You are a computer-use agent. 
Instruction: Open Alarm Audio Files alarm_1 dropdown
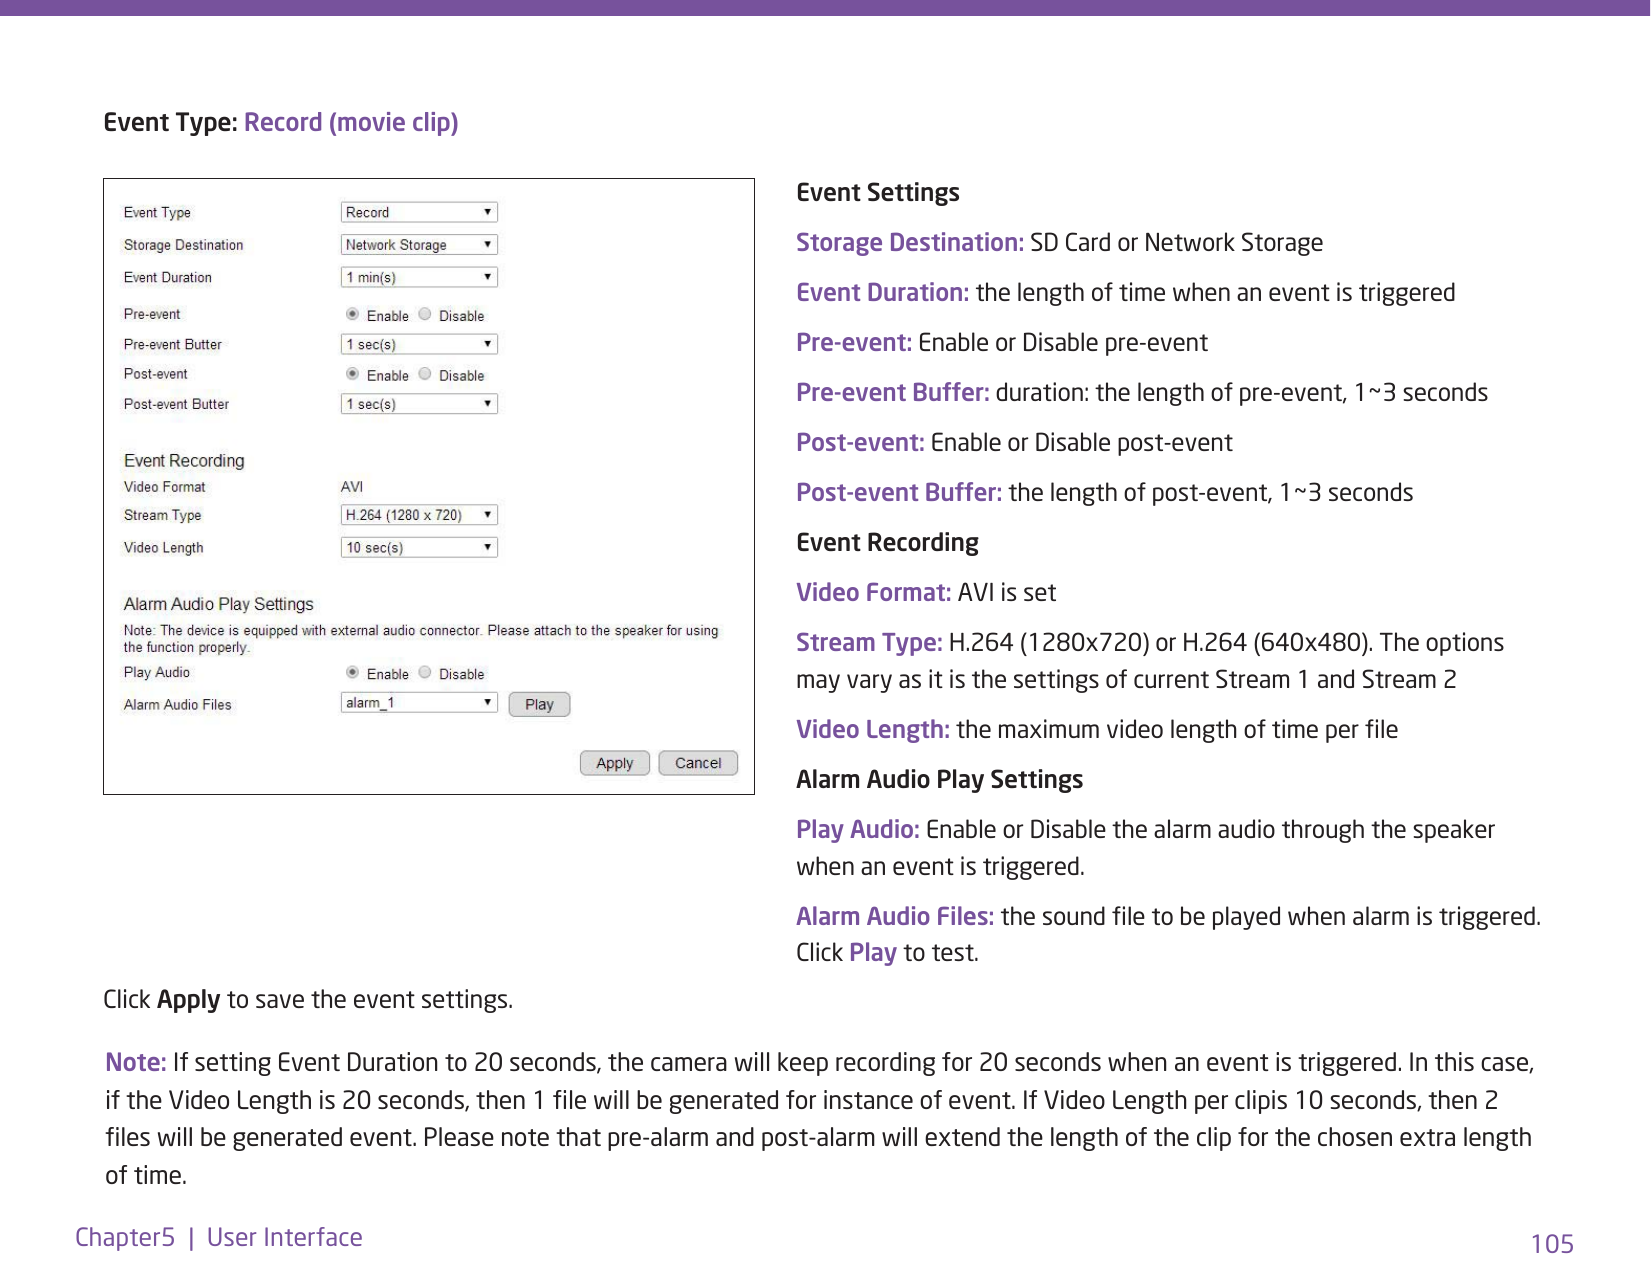419,703
